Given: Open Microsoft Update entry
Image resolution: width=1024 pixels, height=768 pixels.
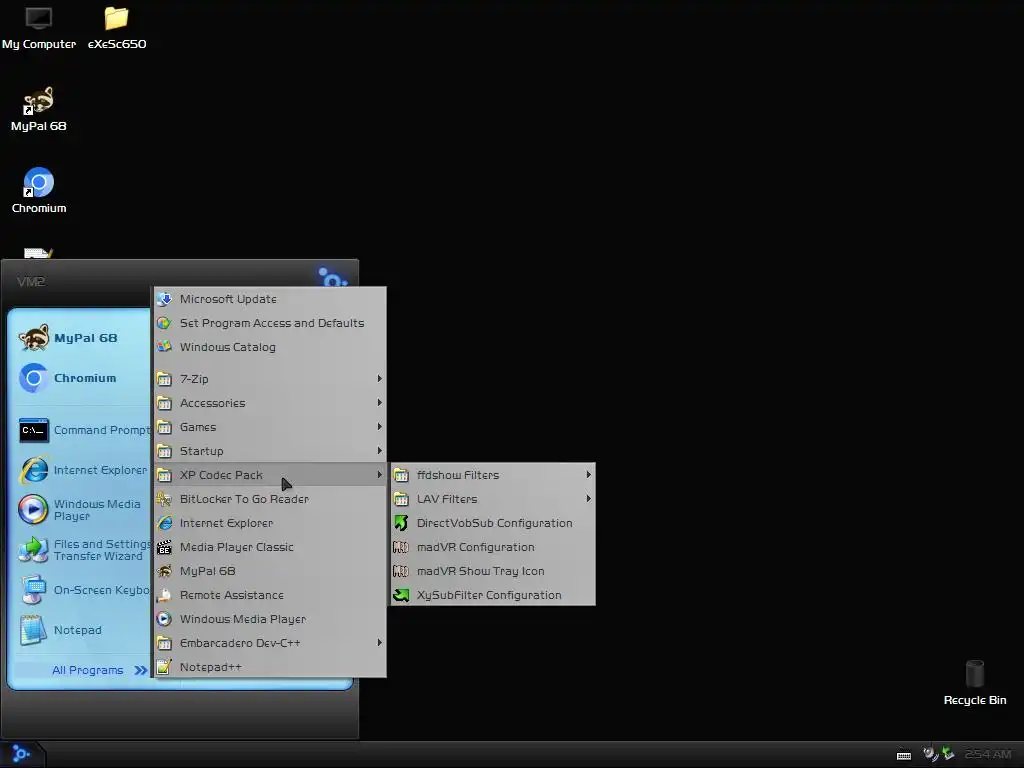Looking at the screenshot, I should click(x=270, y=299).
